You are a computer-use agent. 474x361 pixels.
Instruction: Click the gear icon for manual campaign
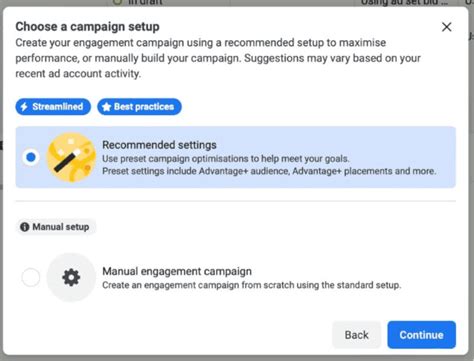[x=71, y=277]
